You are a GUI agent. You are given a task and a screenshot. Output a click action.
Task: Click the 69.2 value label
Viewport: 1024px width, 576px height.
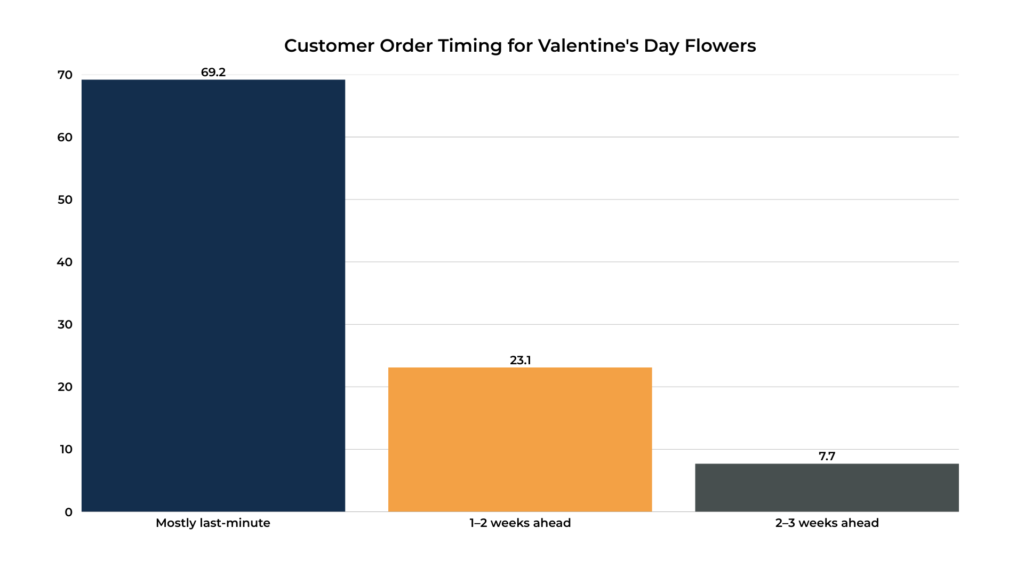[213, 73]
